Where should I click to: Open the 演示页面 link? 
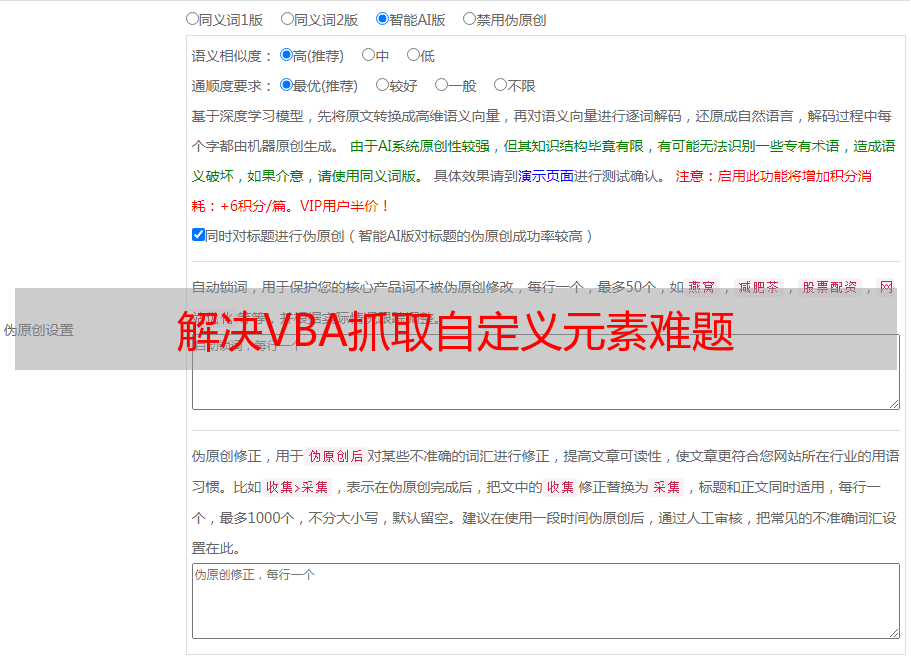click(x=546, y=176)
